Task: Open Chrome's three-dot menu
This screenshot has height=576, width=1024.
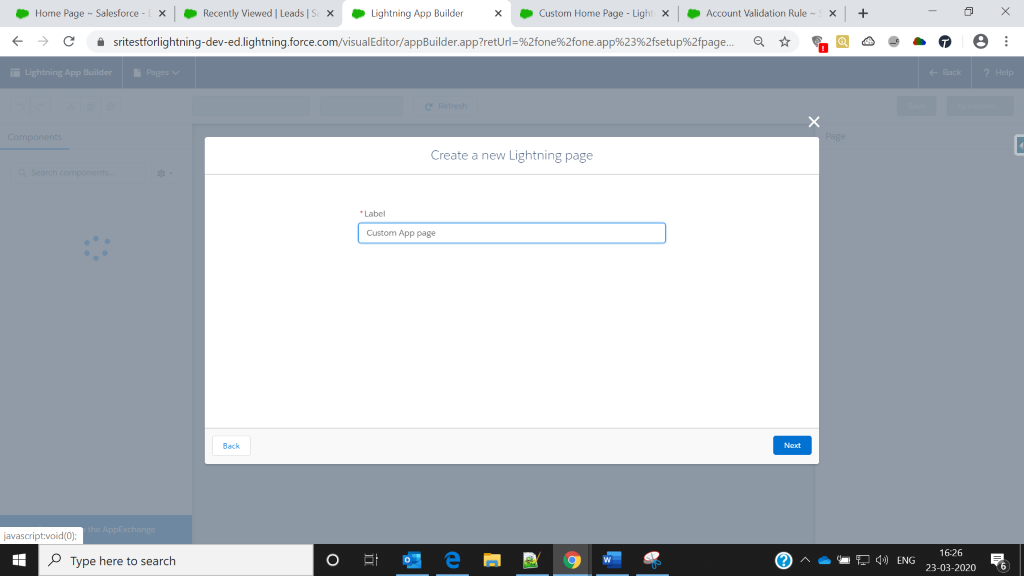Action: (1007, 42)
